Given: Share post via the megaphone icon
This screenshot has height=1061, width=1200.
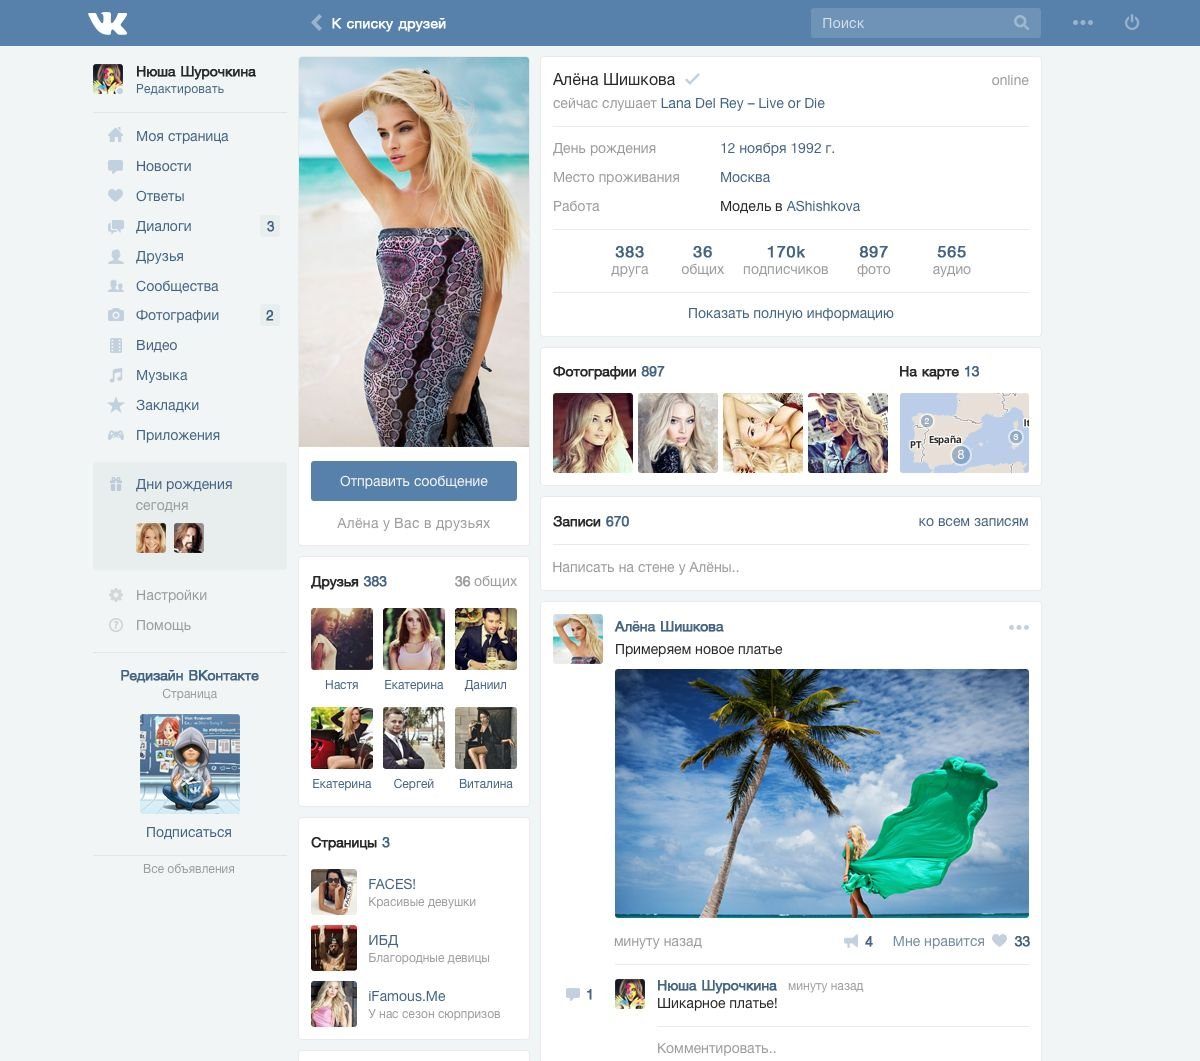Looking at the screenshot, I should pyautogui.click(x=851, y=941).
